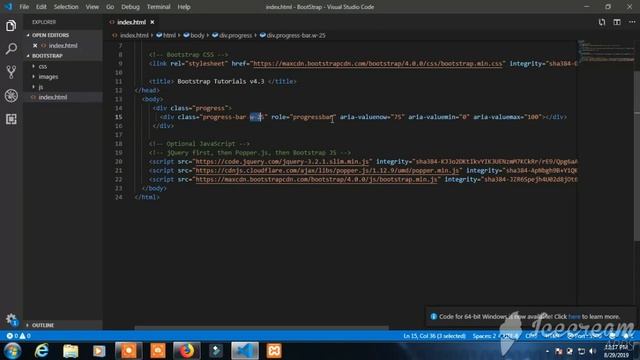The height and width of the screenshot is (360, 640).
Task: Open the Debug view in activity bar
Action: pos(11,96)
